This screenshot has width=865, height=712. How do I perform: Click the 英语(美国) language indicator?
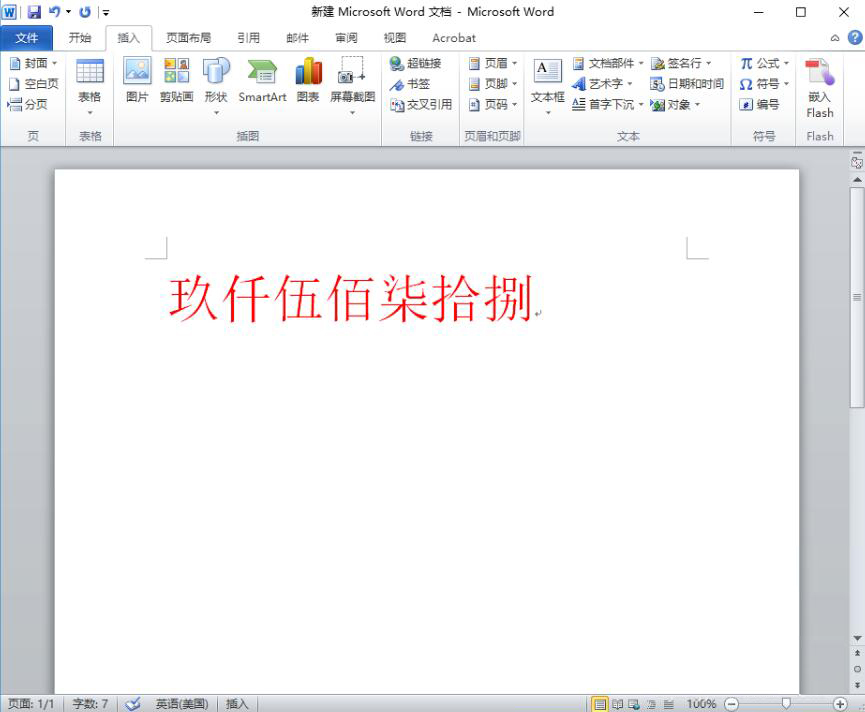click(182, 704)
